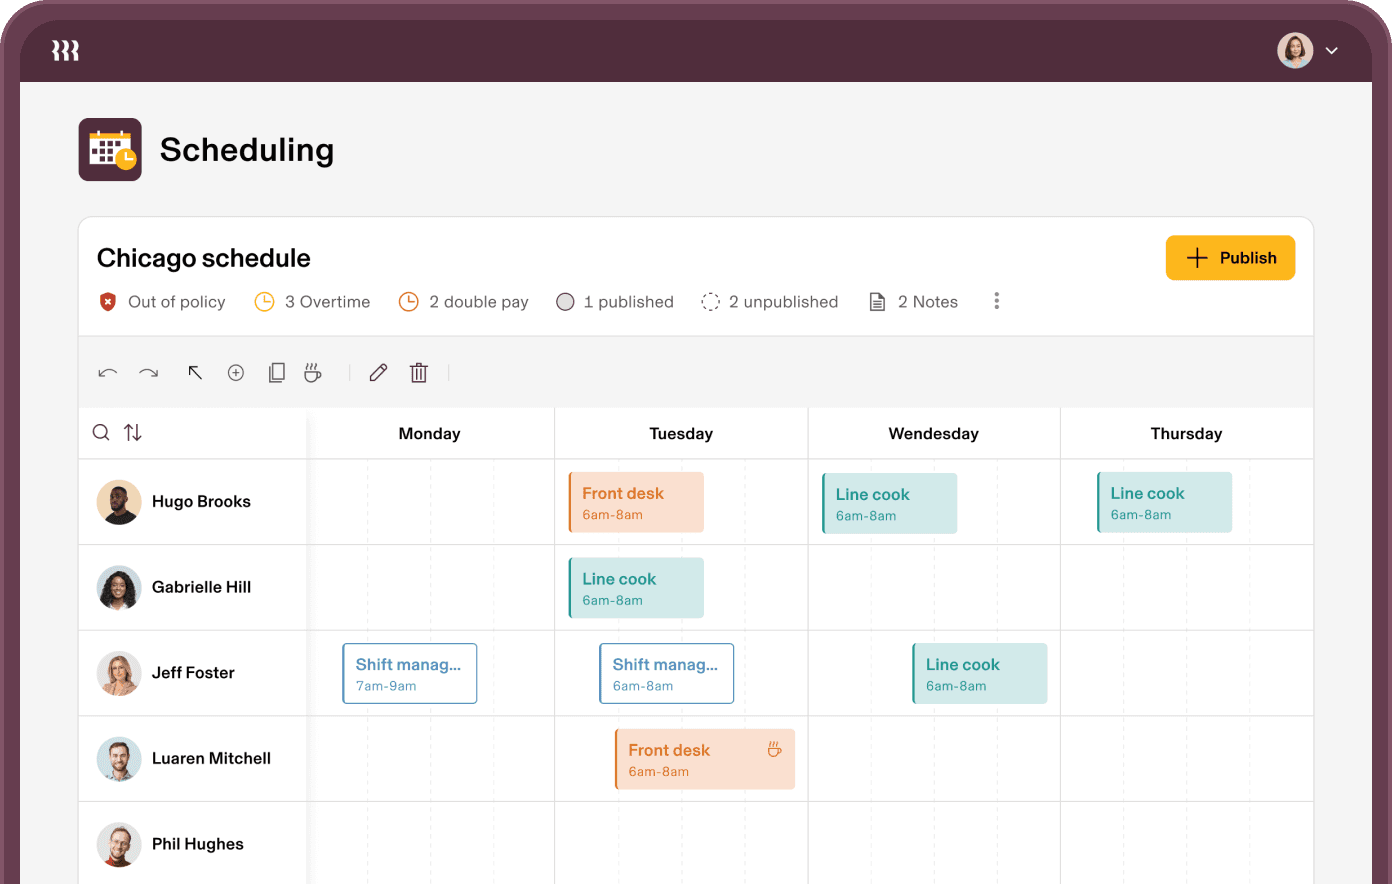Select Luaren Mitchell's orange Front desk shift

point(705,760)
